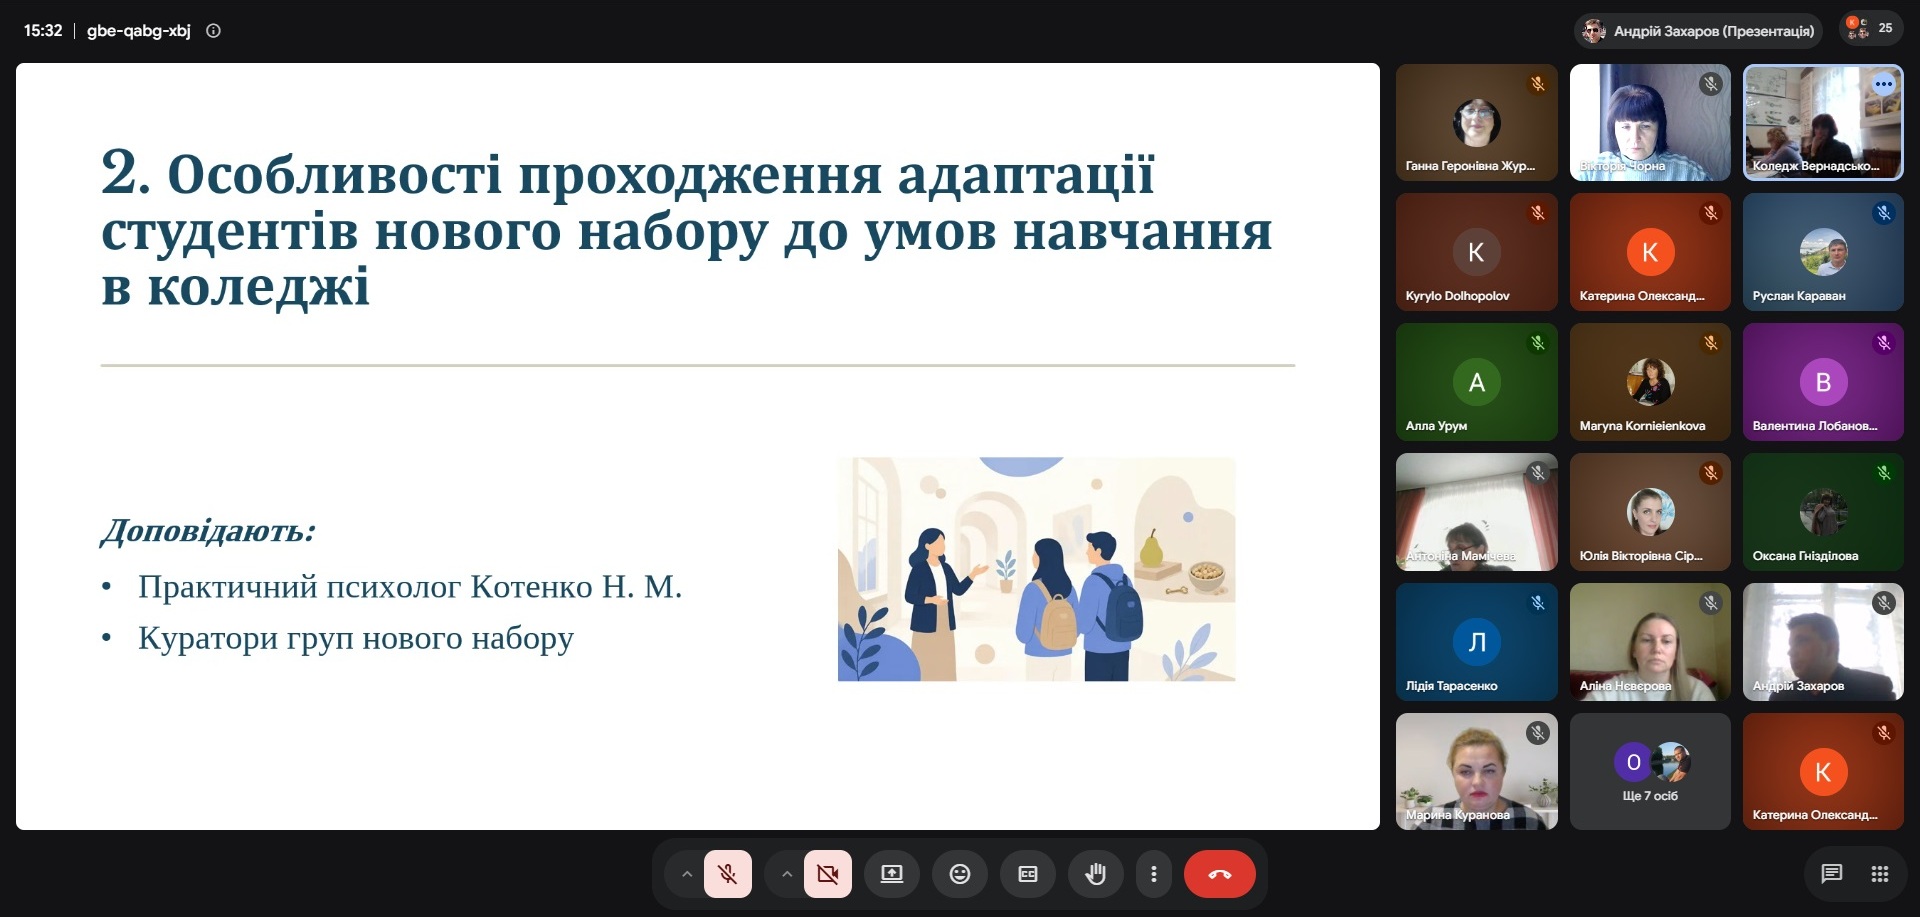1920x917 pixels.
Task: Leave the call
Action: (1220, 874)
